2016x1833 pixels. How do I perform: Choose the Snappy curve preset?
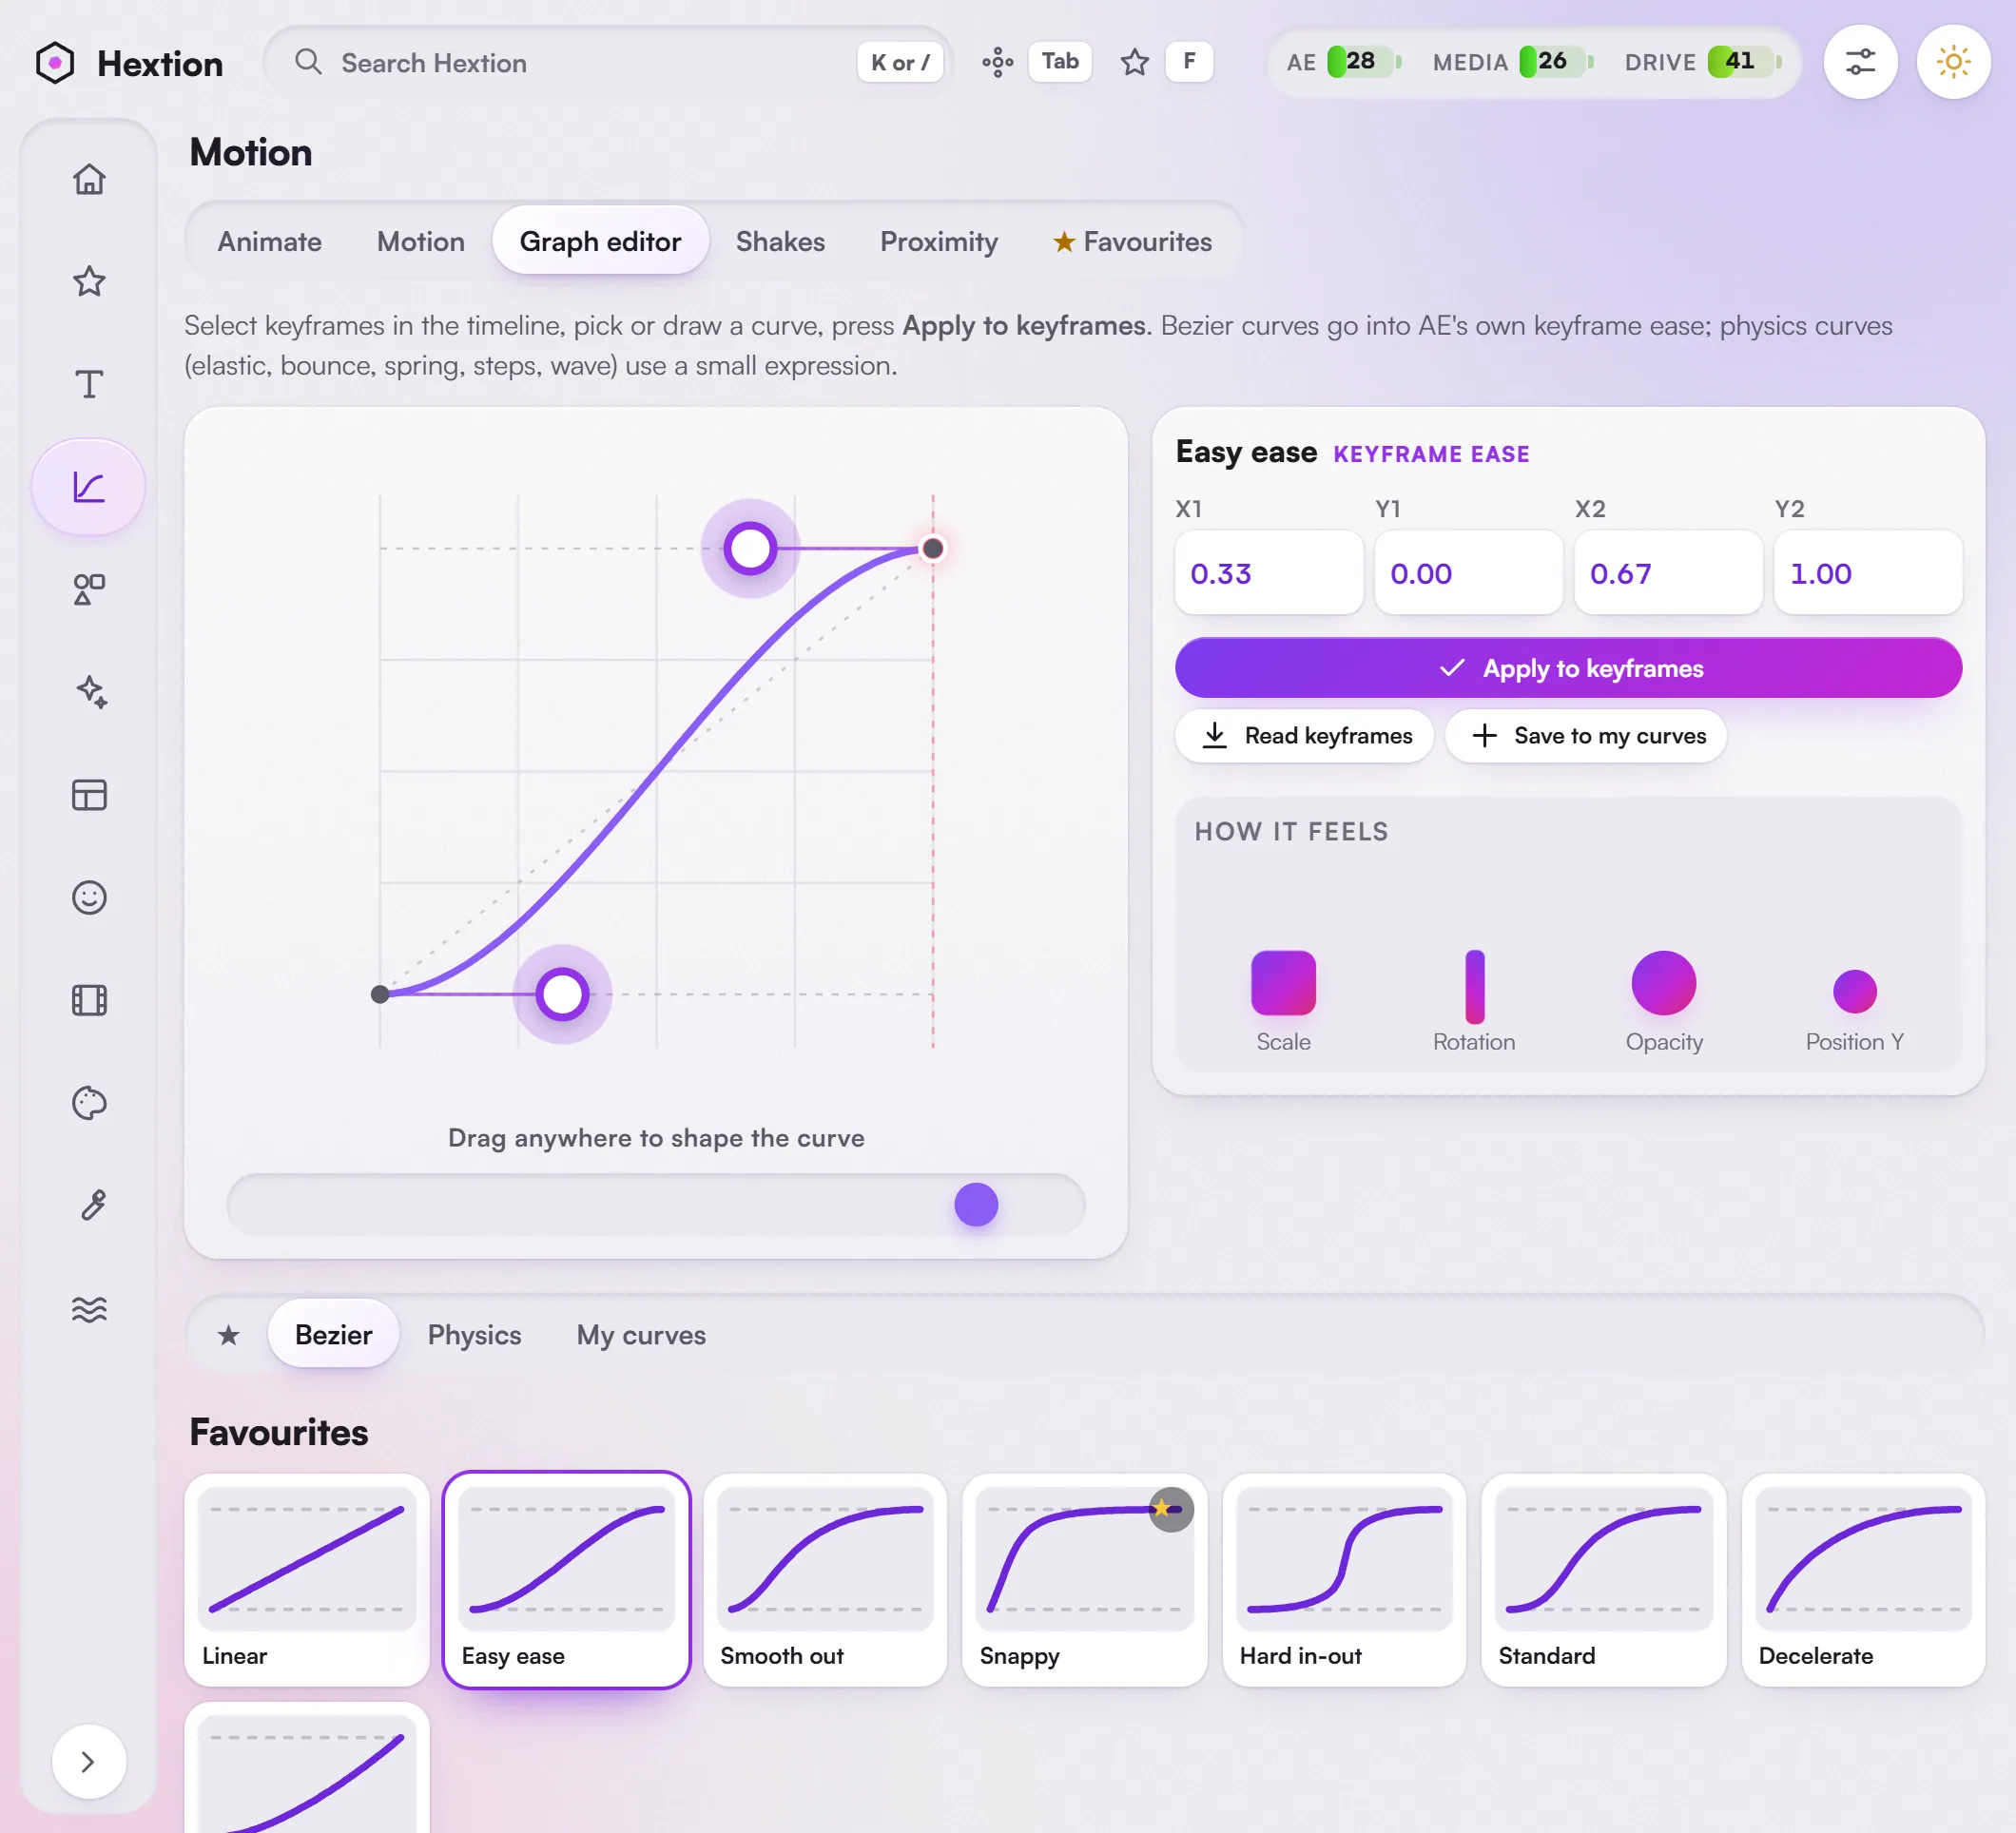coord(1084,1580)
